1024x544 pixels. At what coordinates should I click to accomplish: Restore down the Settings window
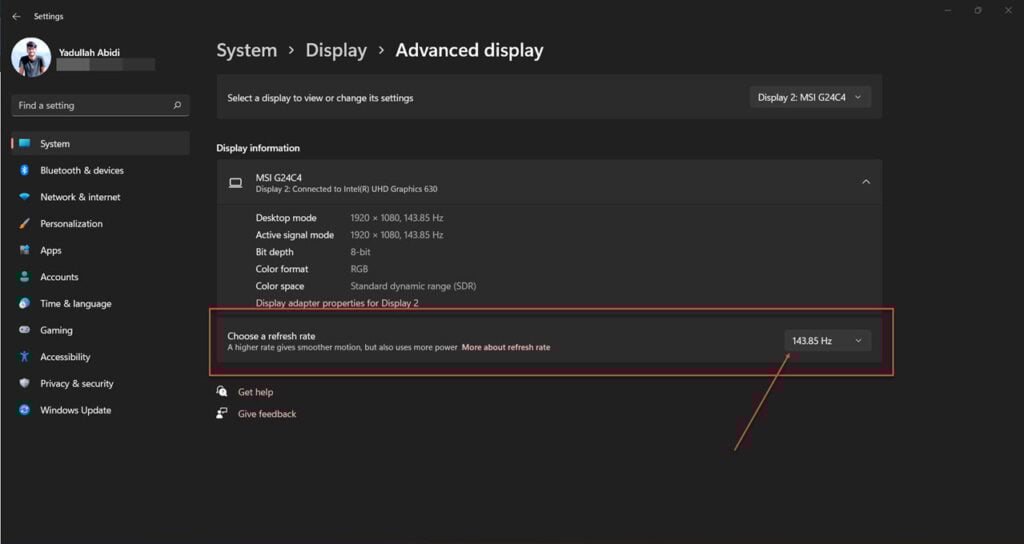click(978, 10)
